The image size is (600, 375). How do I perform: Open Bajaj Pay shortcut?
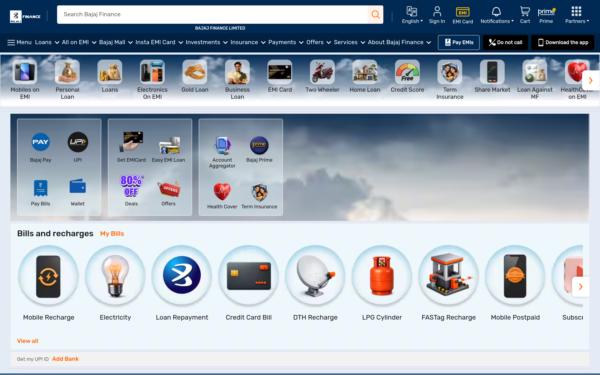tap(41, 142)
